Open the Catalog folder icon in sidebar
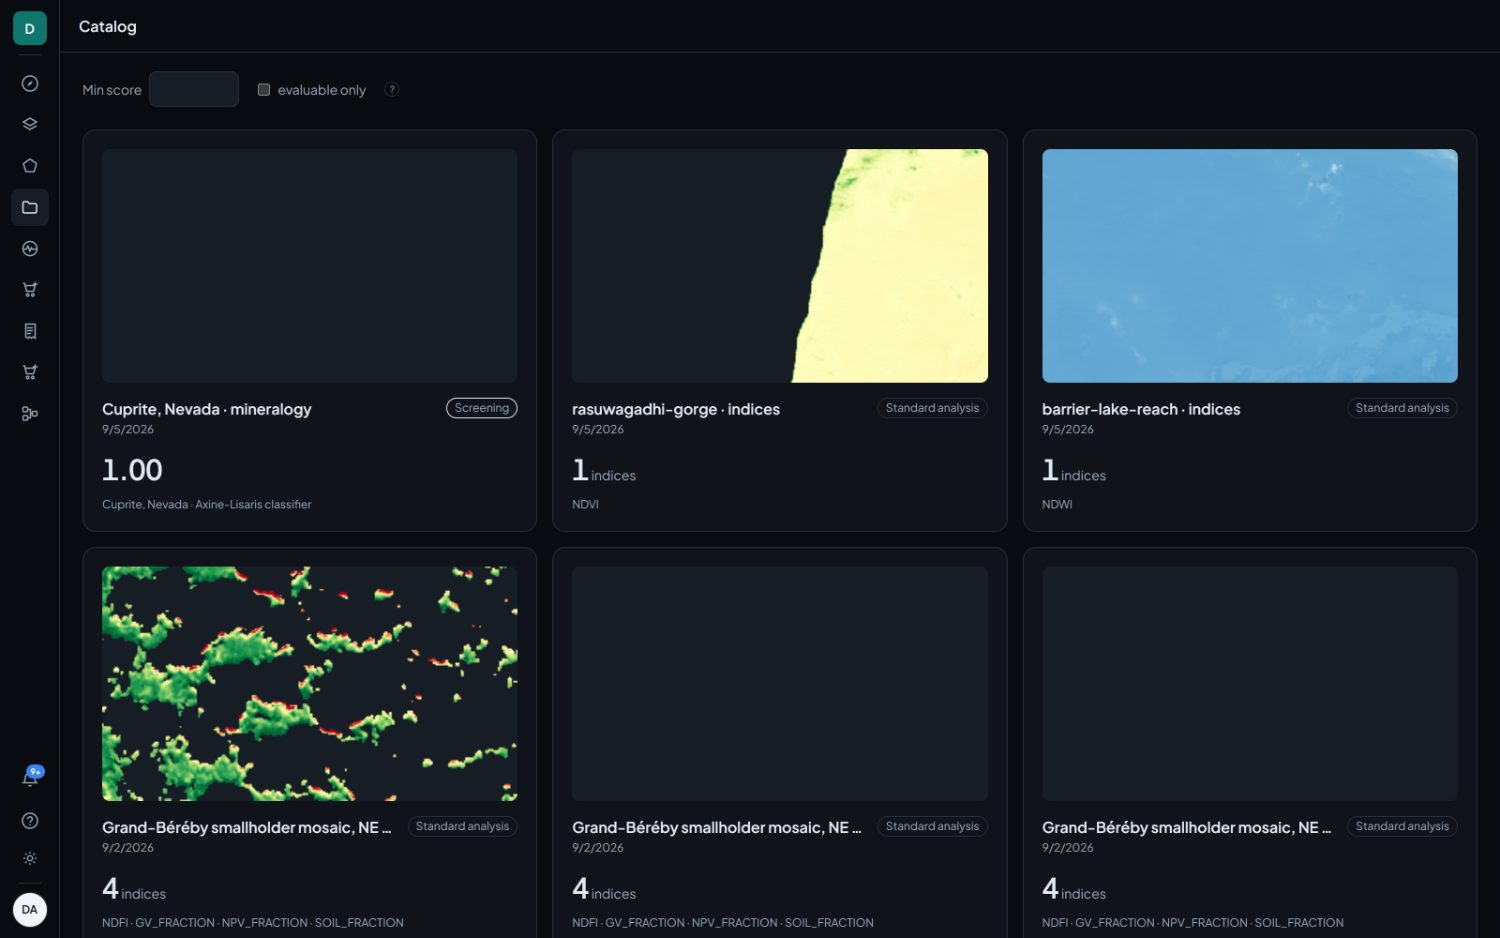This screenshot has width=1500, height=938. tap(30, 207)
